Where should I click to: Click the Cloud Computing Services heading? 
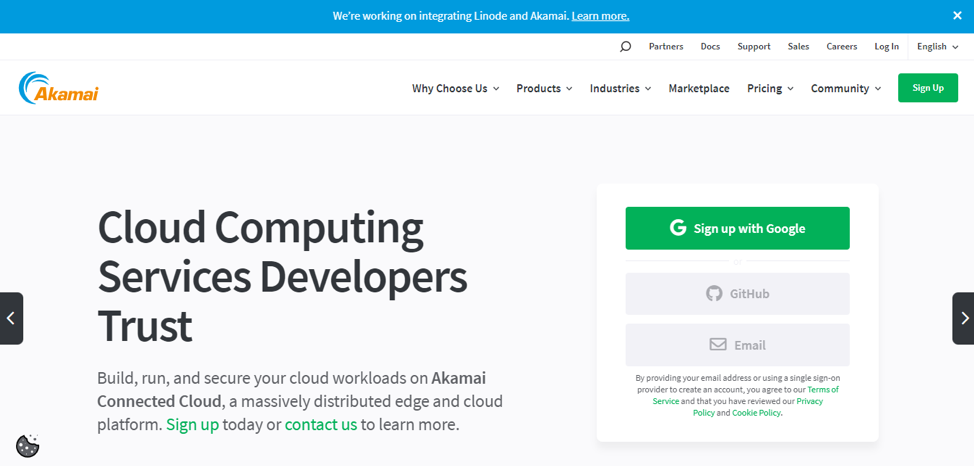pyautogui.click(x=283, y=276)
